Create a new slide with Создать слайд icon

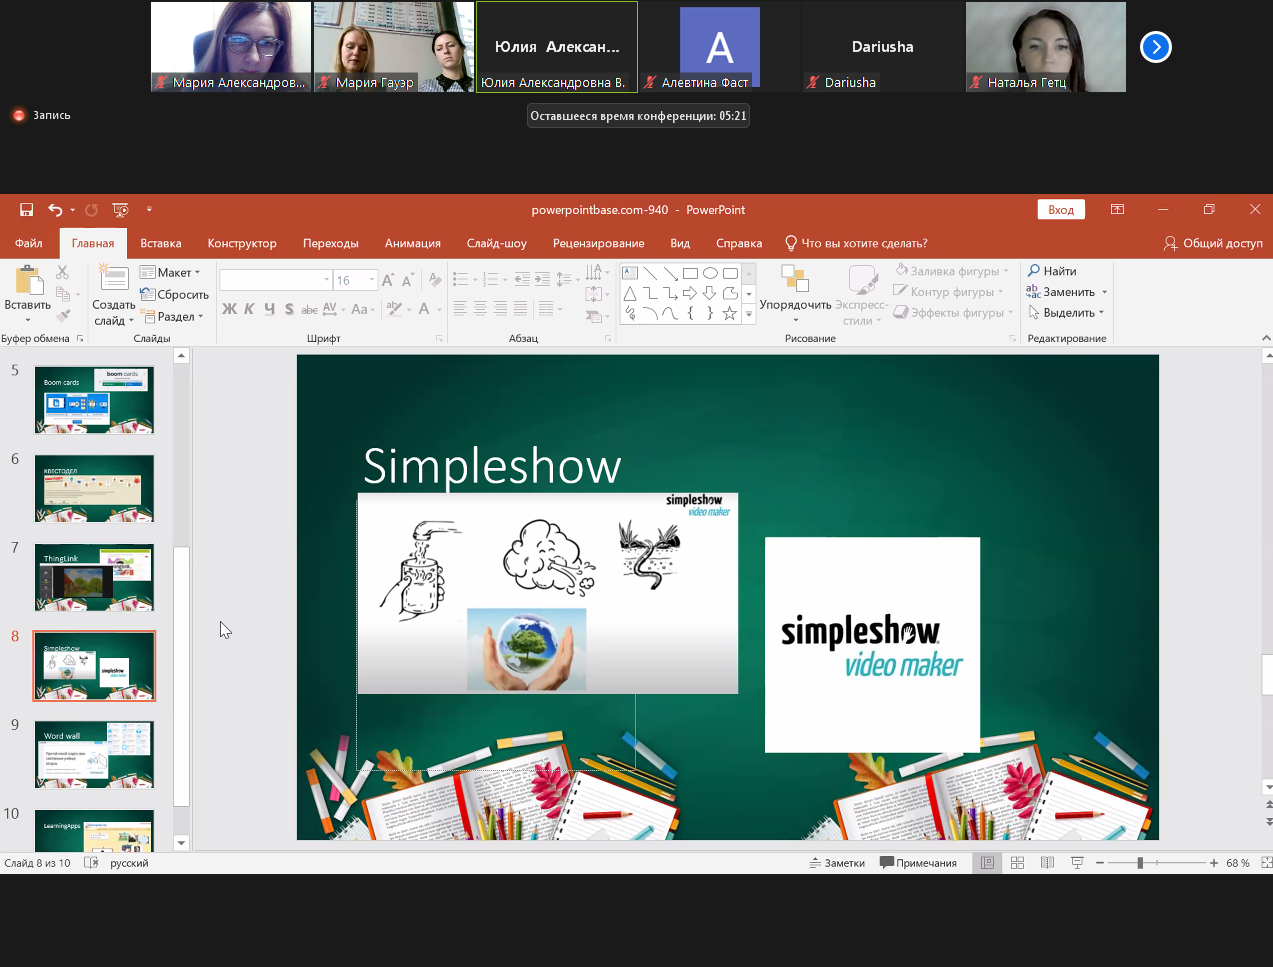113,279
